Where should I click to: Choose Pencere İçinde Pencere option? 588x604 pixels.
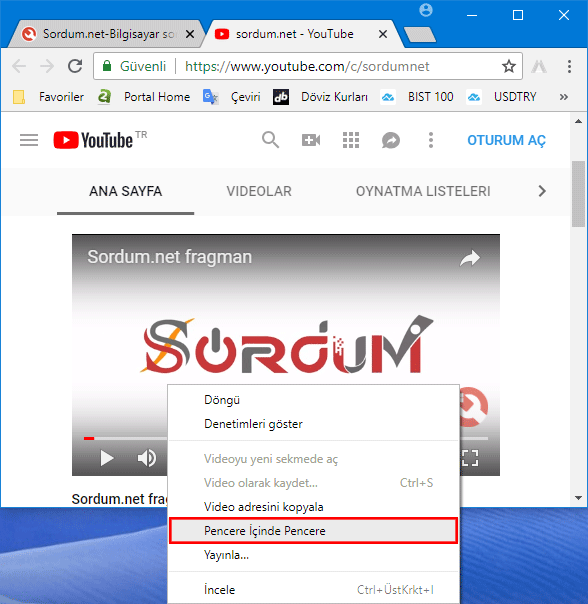[x=314, y=531]
